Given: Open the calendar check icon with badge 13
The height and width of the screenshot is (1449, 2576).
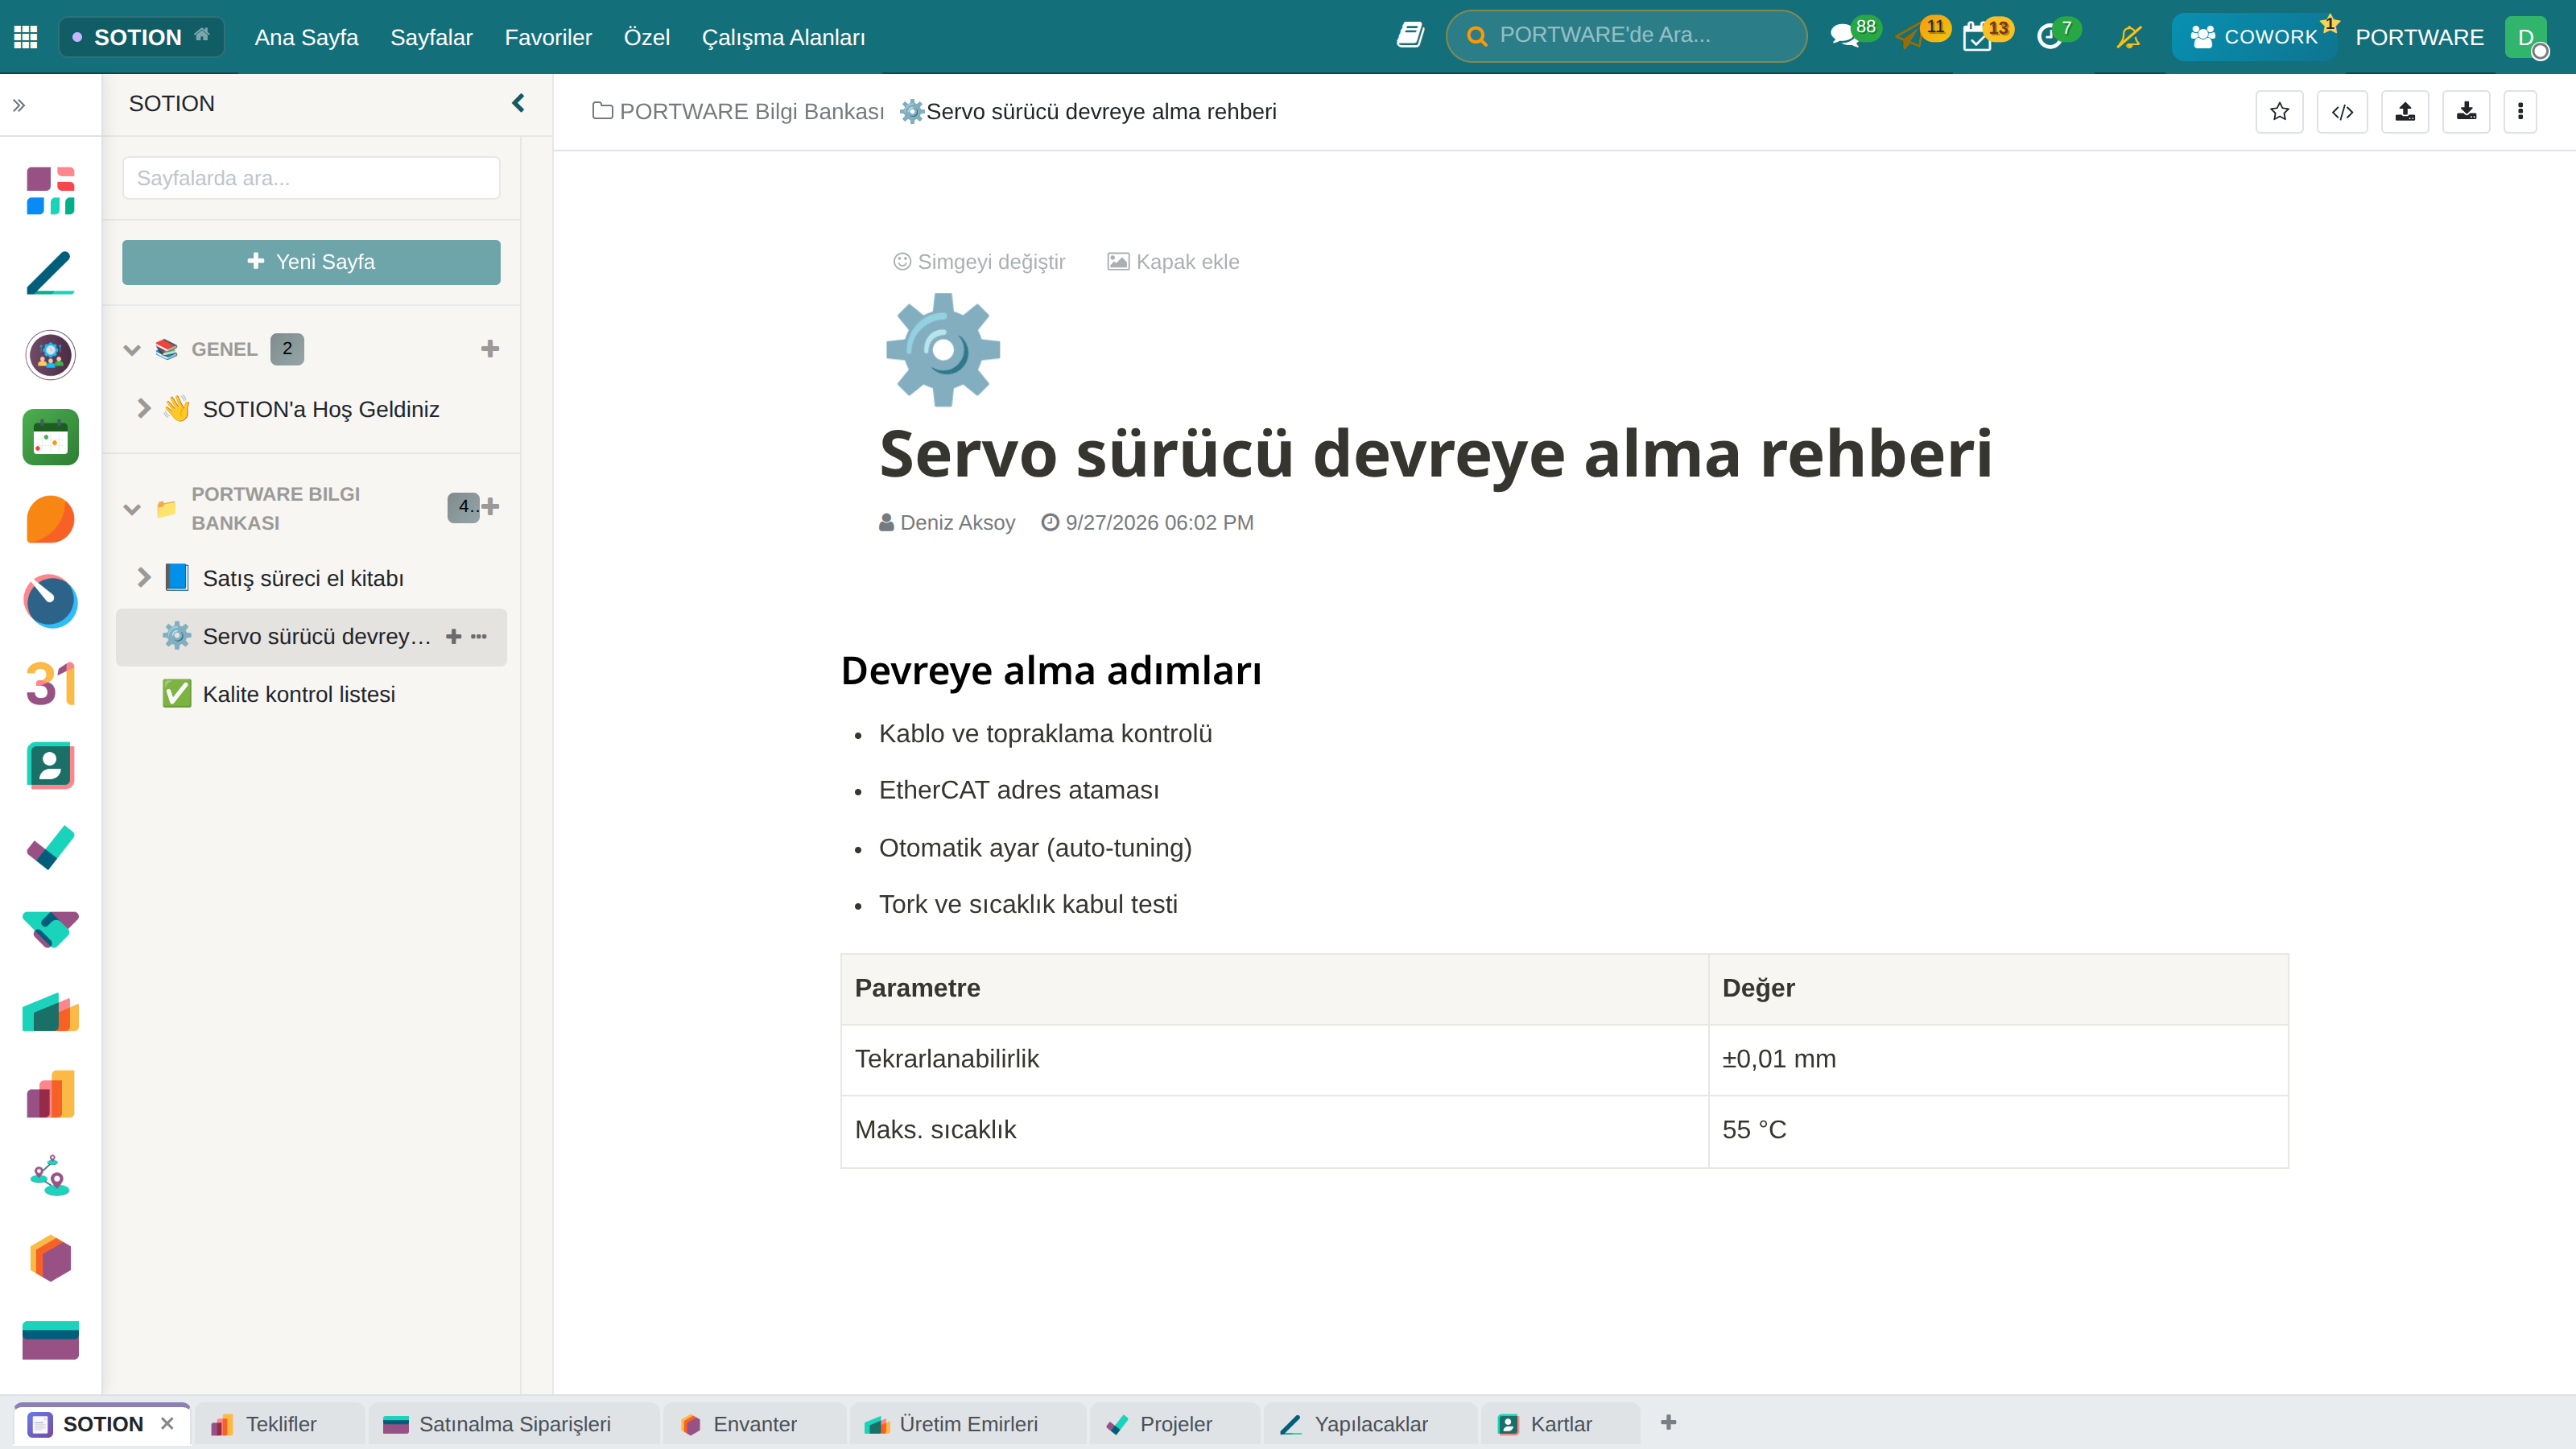Looking at the screenshot, I should pyautogui.click(x=1977, y=37).
